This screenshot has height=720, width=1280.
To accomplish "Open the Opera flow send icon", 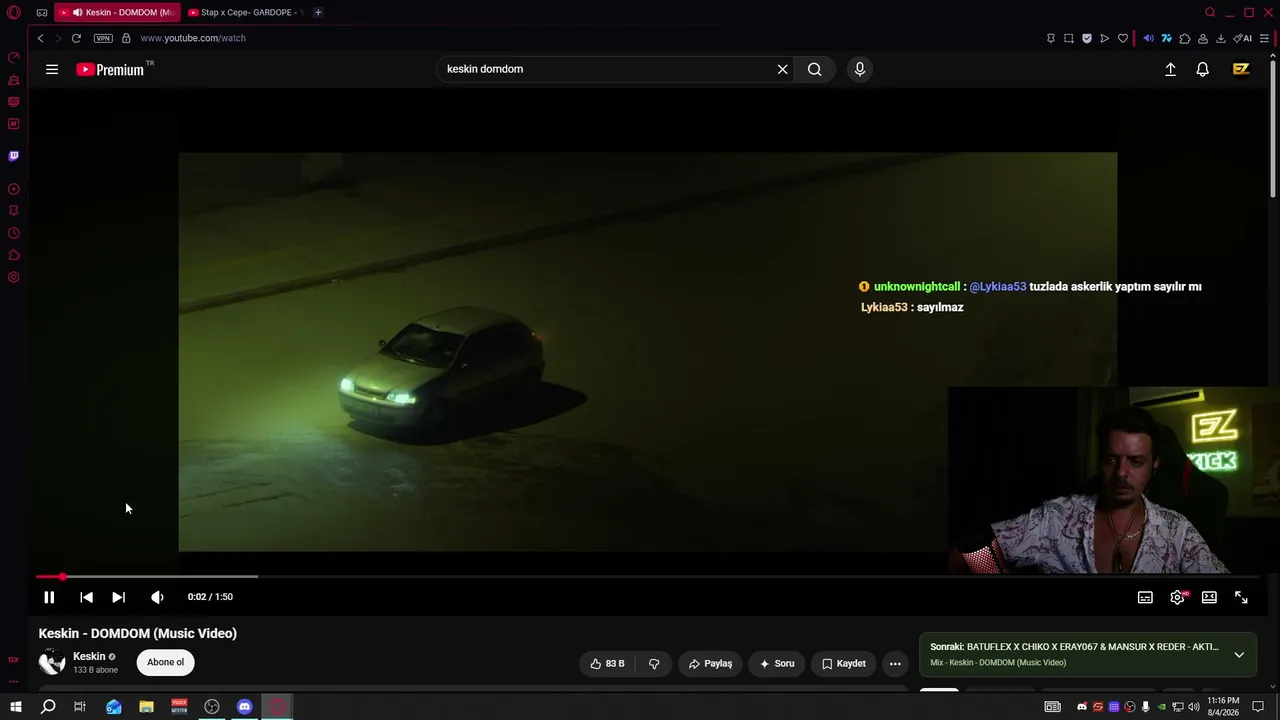I will (1105, 38).
